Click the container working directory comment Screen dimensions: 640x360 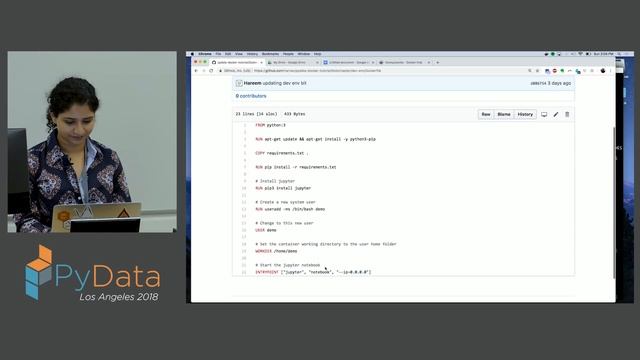pyautogui.click(x=326, y=244)
